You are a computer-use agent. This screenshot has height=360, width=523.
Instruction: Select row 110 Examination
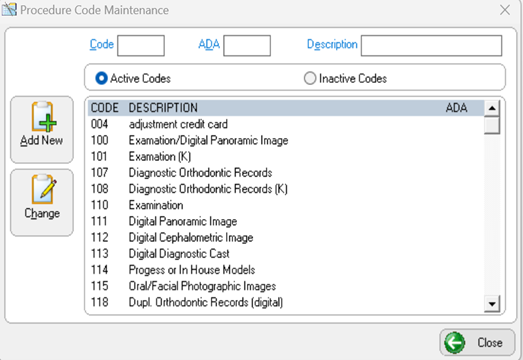click(286, 205)
